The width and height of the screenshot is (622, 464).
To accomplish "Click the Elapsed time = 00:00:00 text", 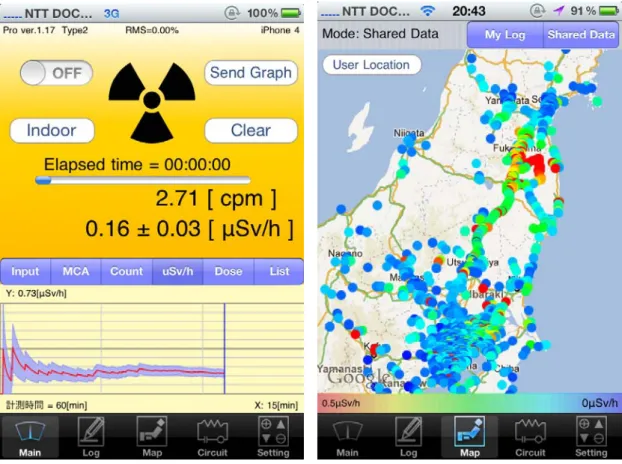I will [137, 165].
